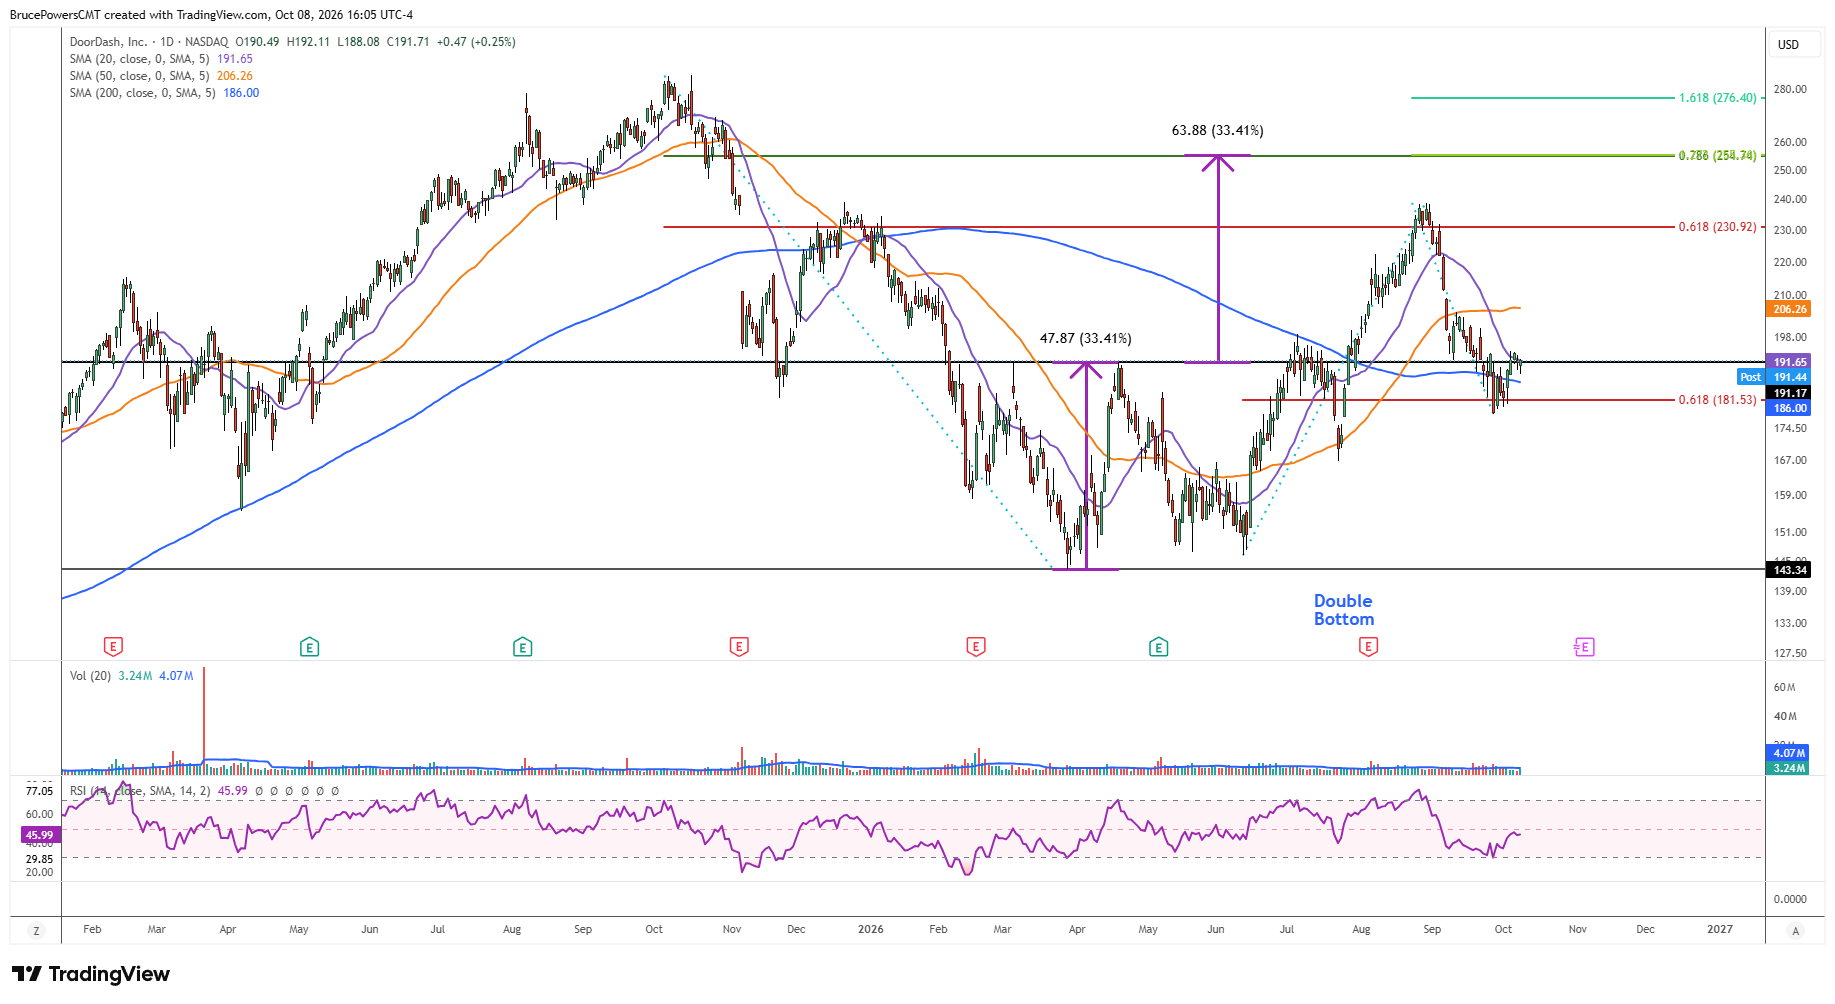Click the red earnings marker near February 2026
This screenshot has height=1004, width=1835.
(x=976, y=647)
